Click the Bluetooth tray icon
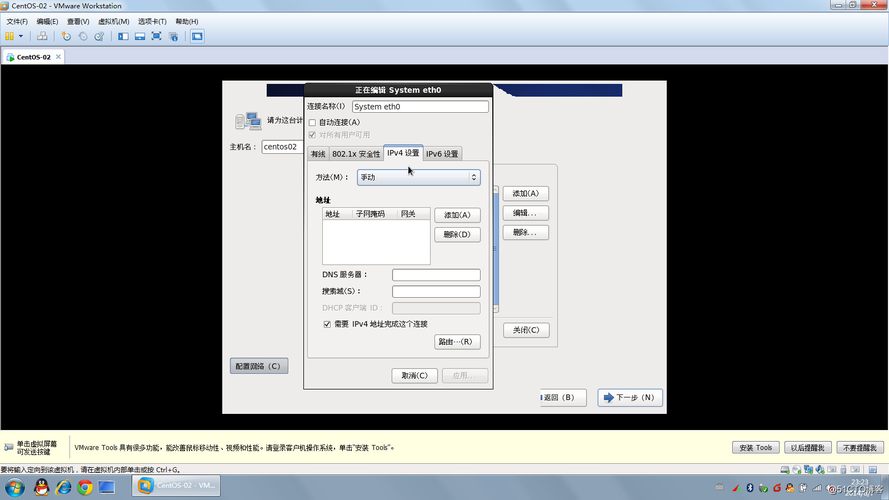The height and width of the screenshot is (500, 889). (750, 488)
